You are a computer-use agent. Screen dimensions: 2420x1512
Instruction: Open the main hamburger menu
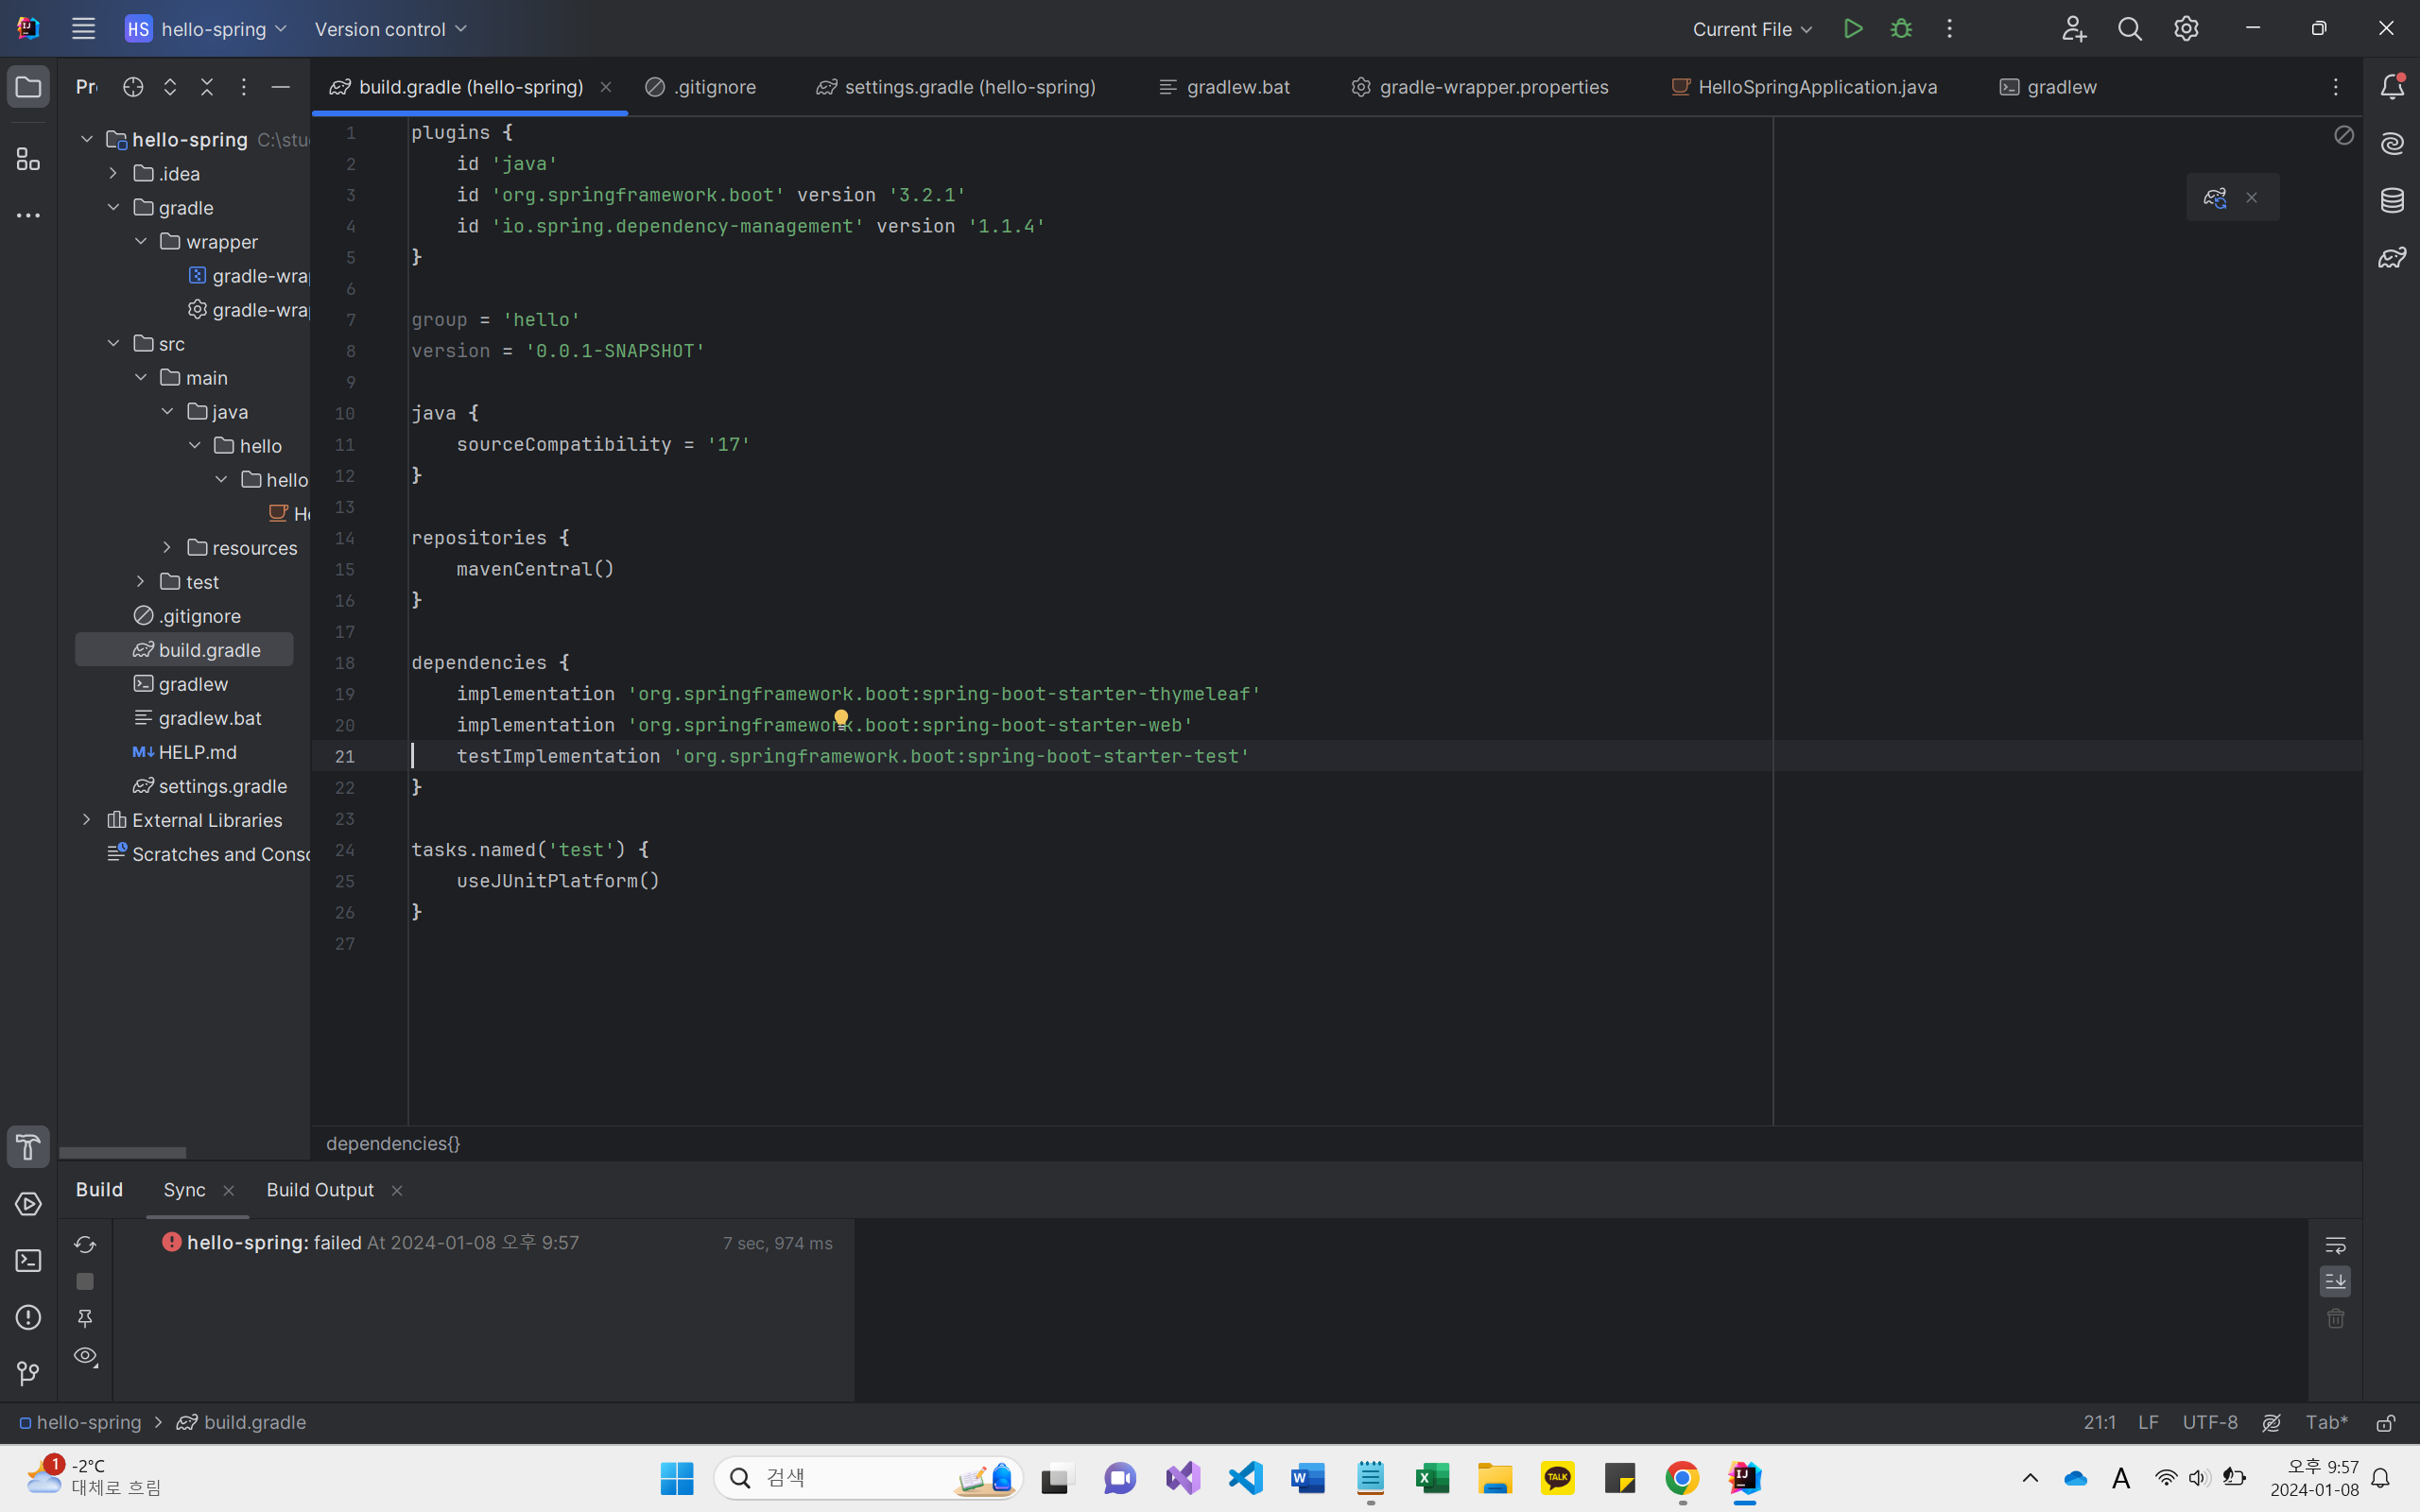coord(83,29)
